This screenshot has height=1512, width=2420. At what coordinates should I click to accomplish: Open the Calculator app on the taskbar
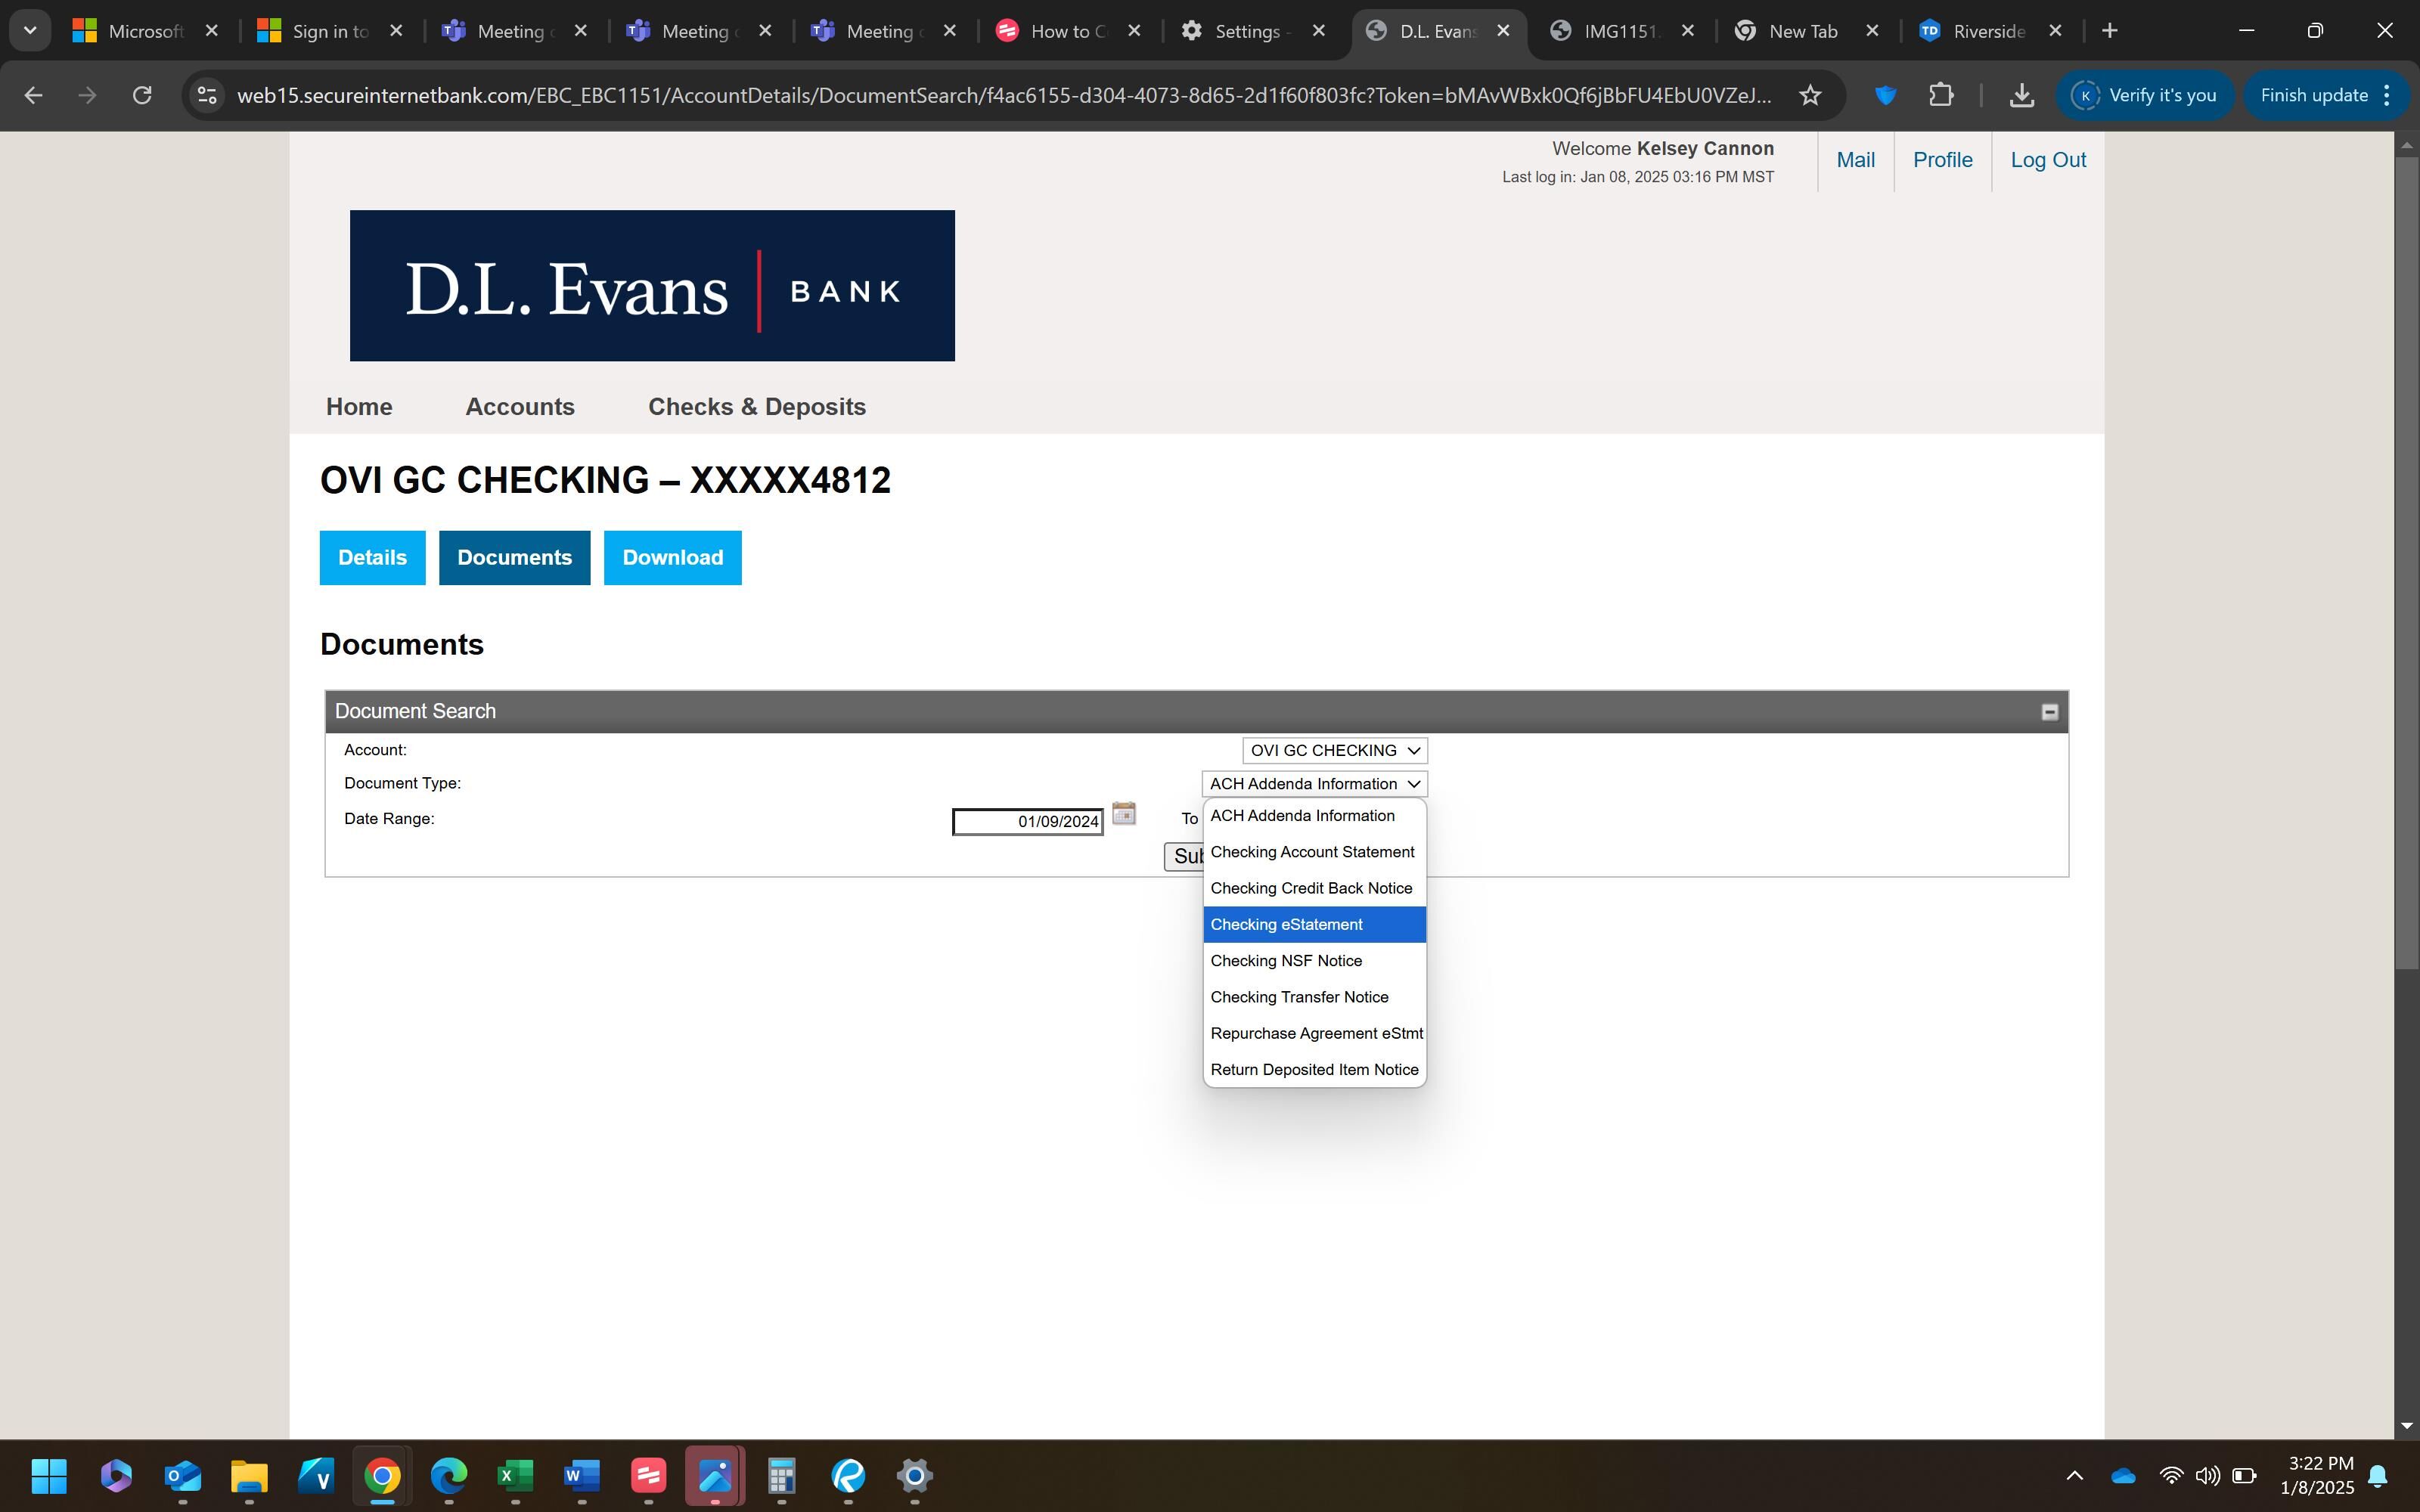(x=781, y=1475)
